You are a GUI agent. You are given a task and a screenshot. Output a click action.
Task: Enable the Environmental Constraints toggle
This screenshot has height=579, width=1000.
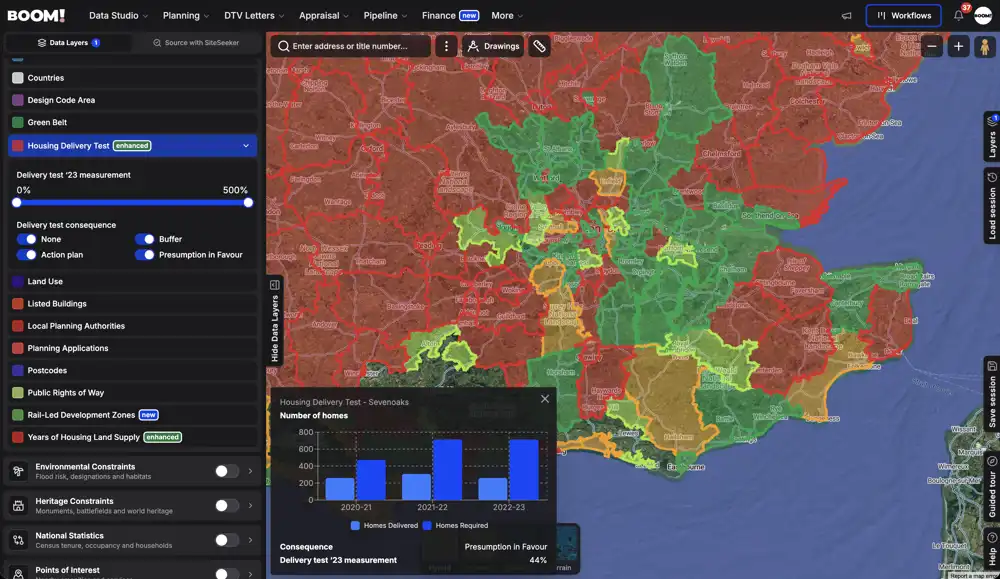226,471
